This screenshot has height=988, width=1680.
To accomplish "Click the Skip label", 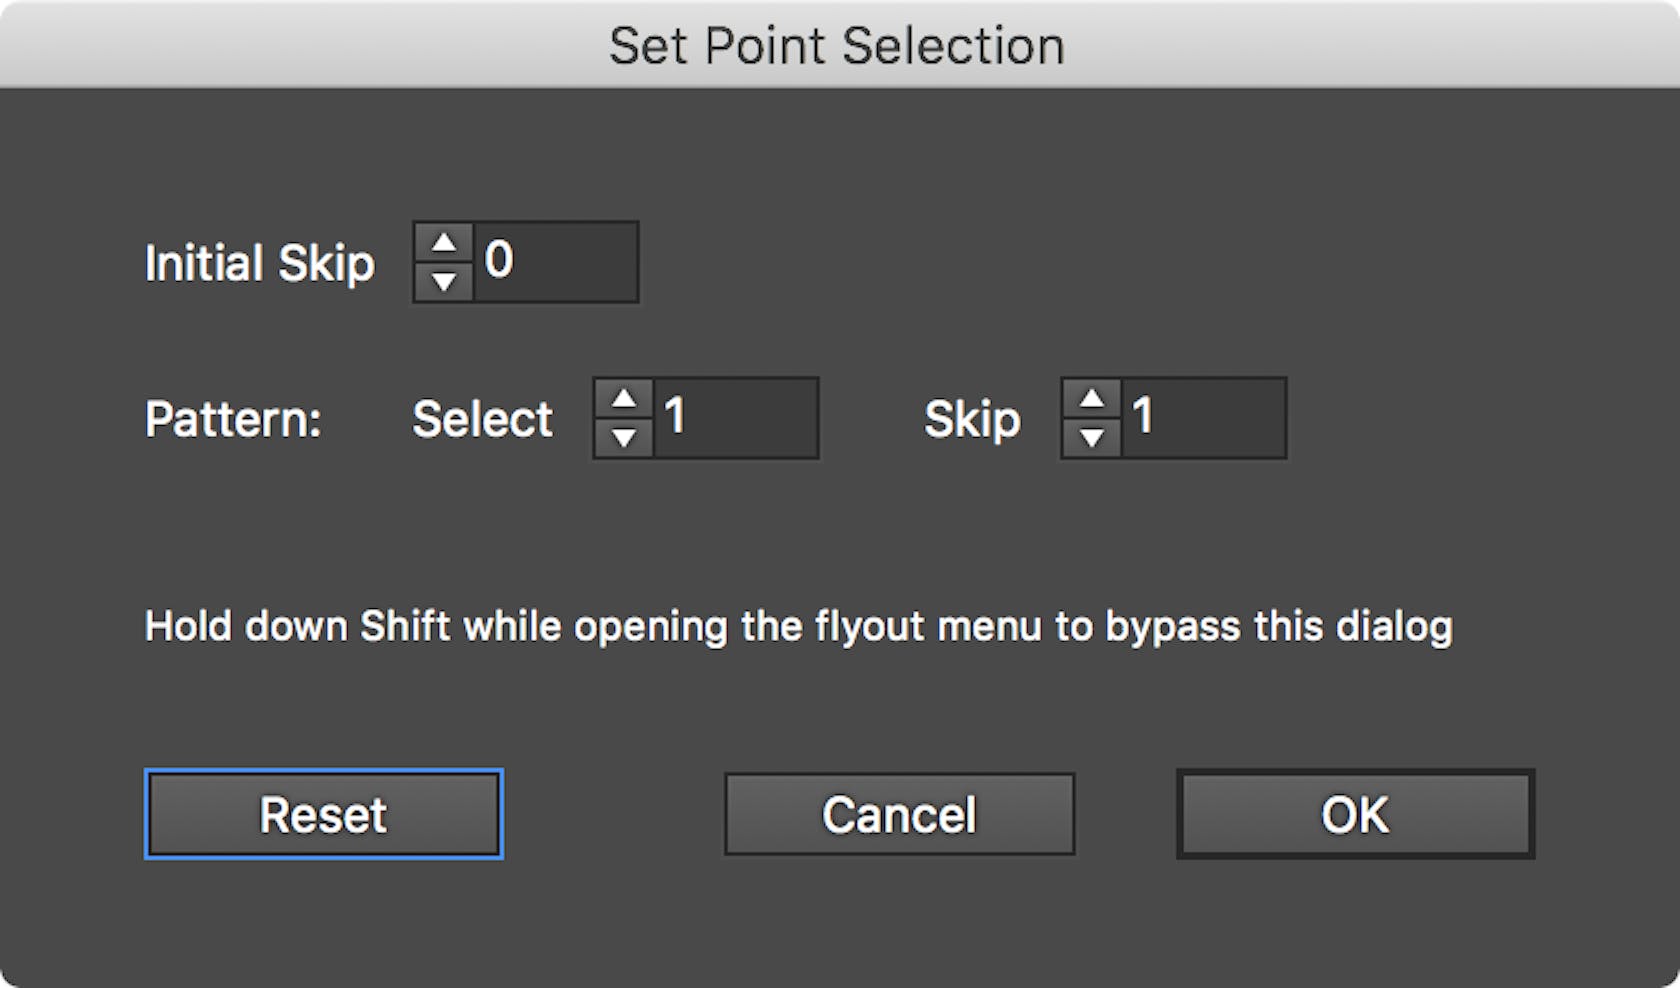I will coord(969,419).
